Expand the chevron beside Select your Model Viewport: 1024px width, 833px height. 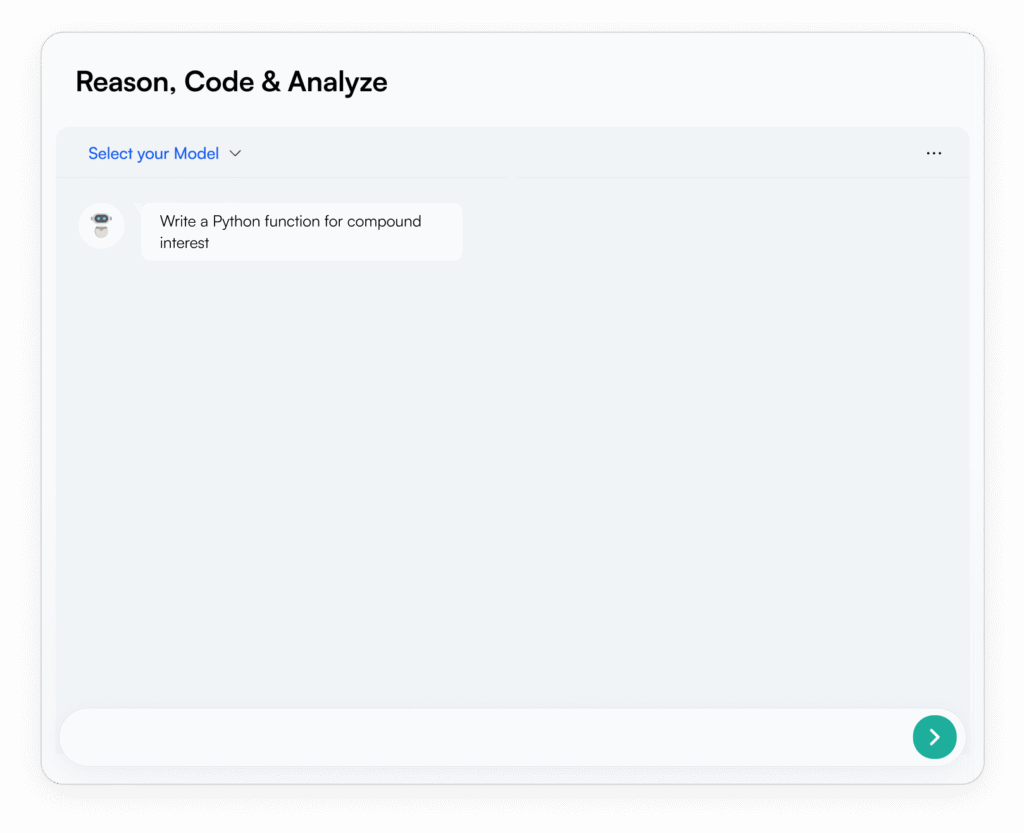[x=236, y=154]
